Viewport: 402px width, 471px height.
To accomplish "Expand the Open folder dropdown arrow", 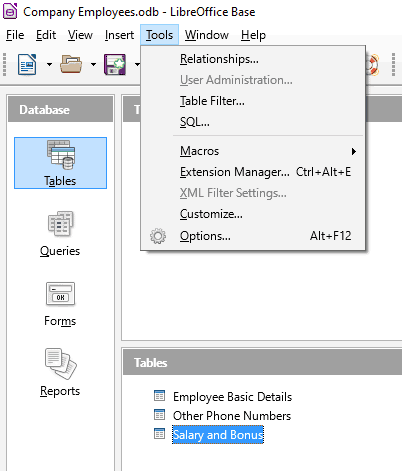I will tap(93, 65).
